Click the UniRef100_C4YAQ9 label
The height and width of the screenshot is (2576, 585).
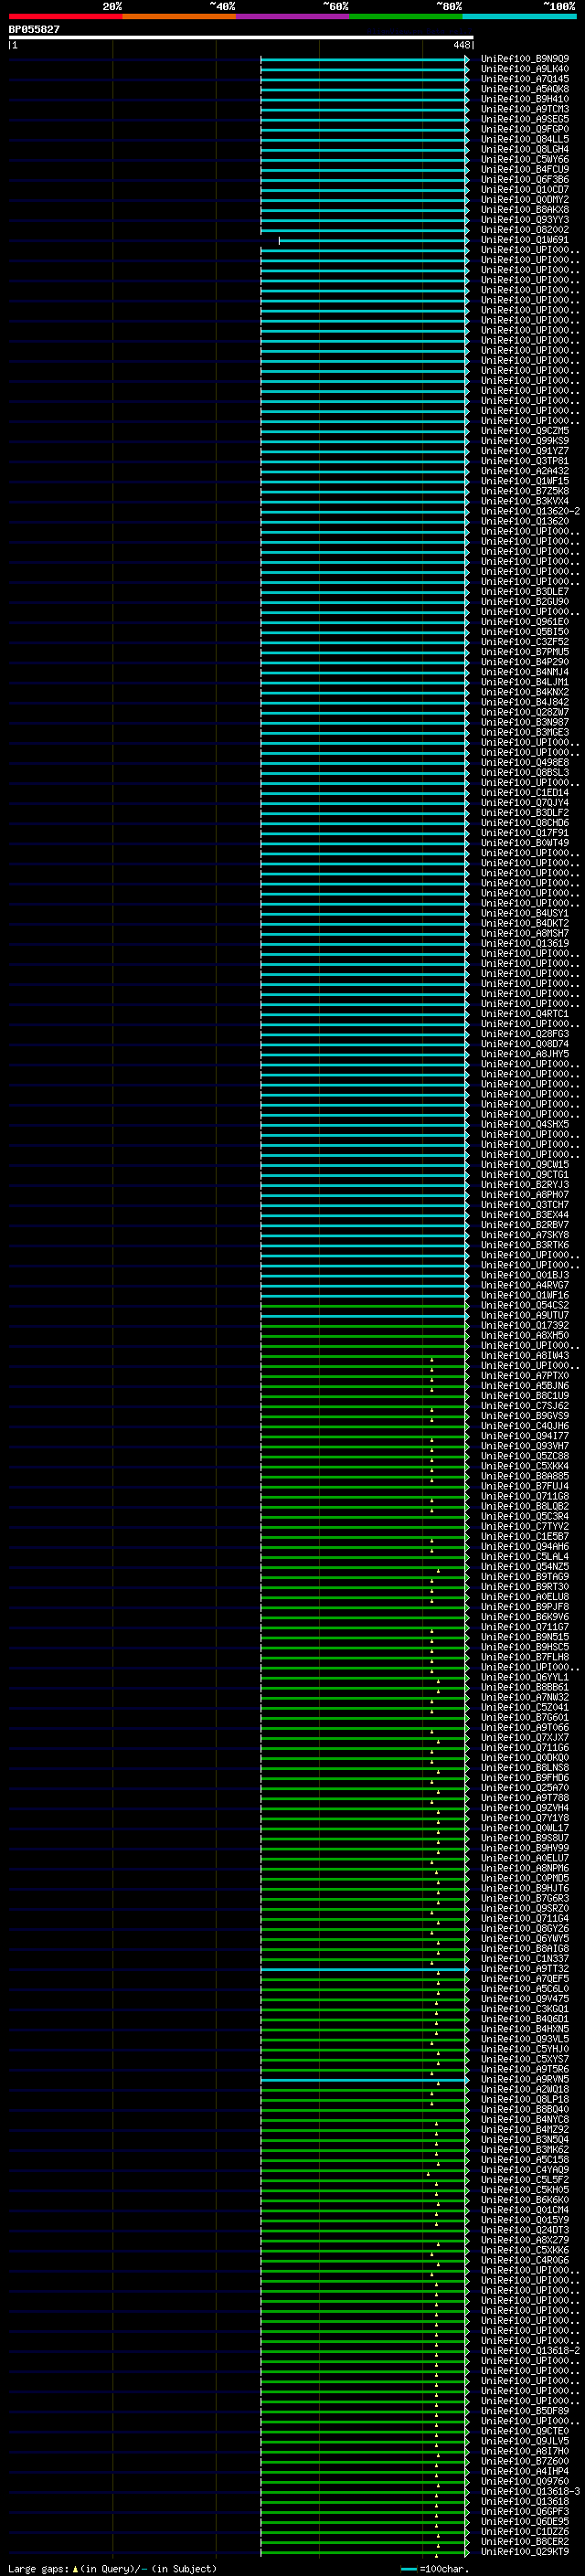click(x=524, y=2170)
